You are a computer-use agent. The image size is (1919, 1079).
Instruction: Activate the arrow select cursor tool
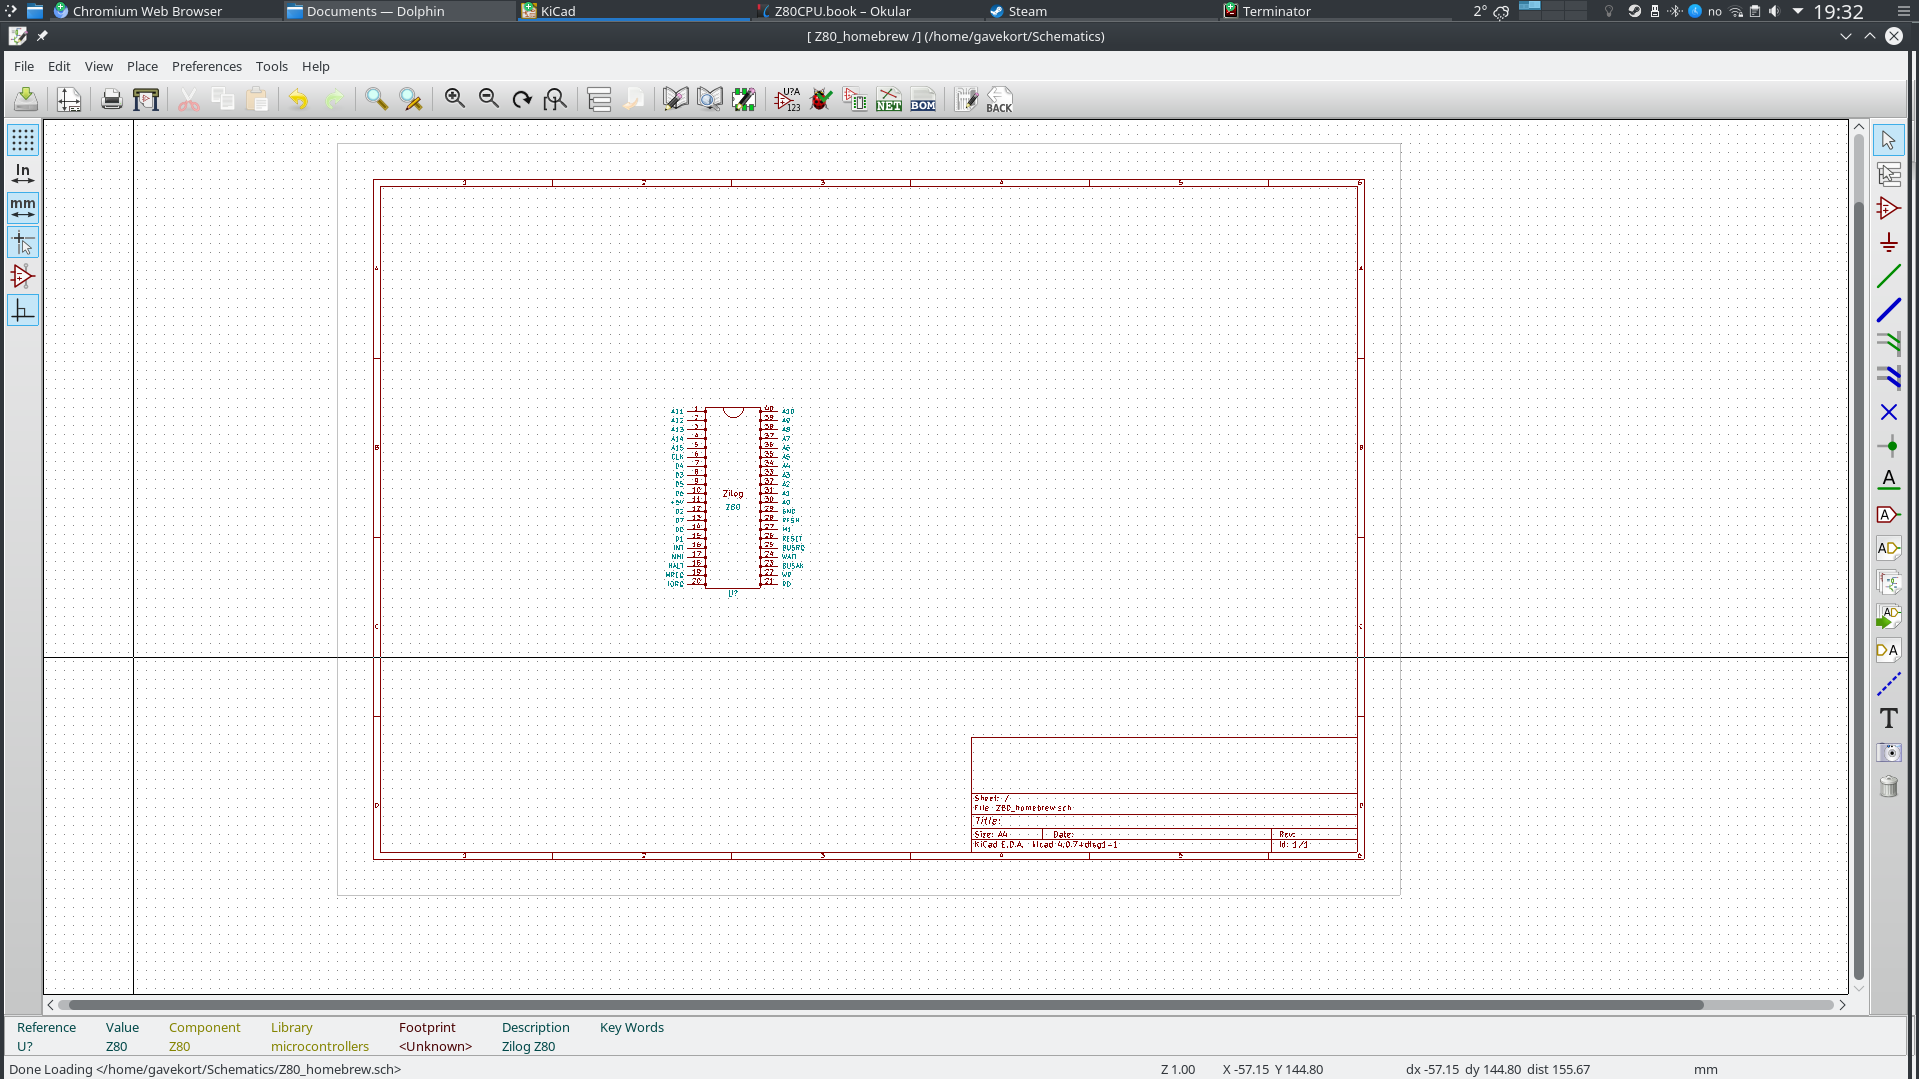pyautogui.click(x=1888, y=140)
